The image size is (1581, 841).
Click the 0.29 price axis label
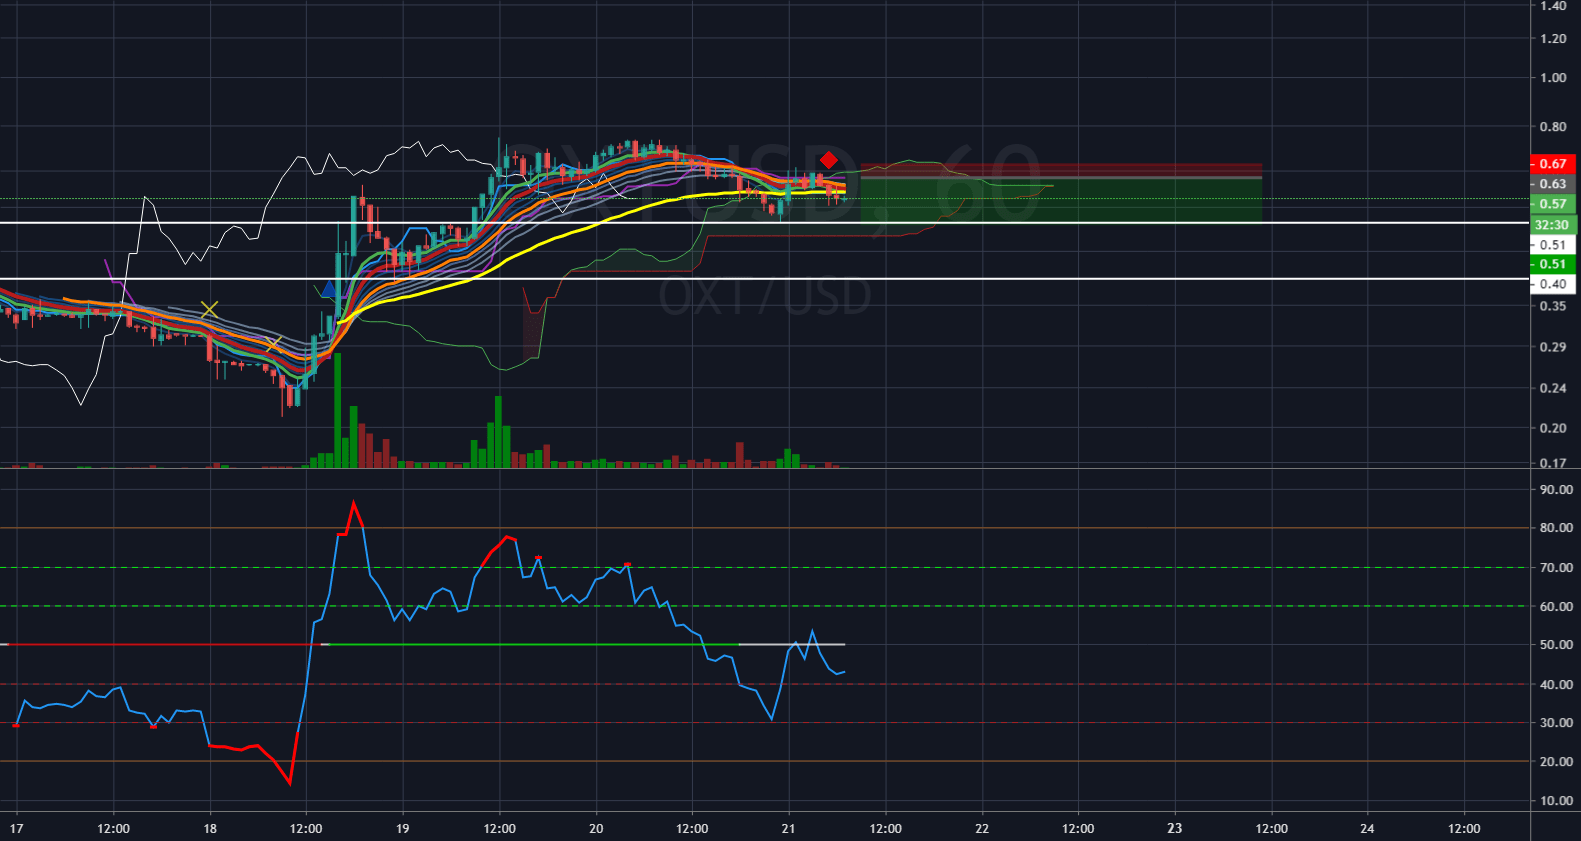click(x=1553, y=347)
